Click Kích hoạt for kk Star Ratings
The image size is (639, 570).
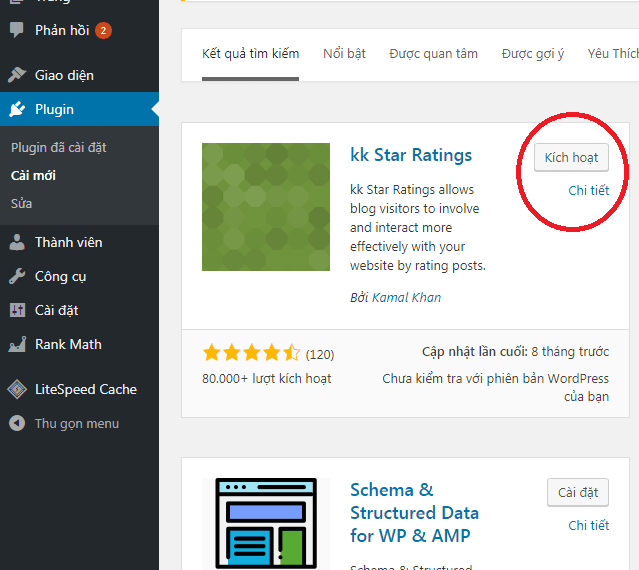click(x=571, y=158)
